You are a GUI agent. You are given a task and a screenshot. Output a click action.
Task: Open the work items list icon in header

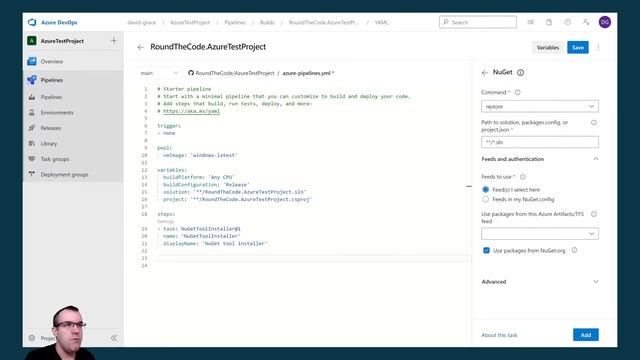point(530,22)
